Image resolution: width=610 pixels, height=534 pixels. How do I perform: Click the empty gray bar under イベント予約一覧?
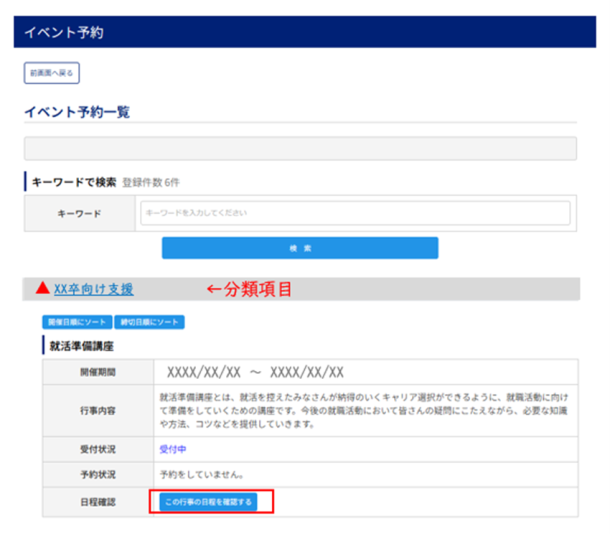pyautogui.click(x=300, y=149)
